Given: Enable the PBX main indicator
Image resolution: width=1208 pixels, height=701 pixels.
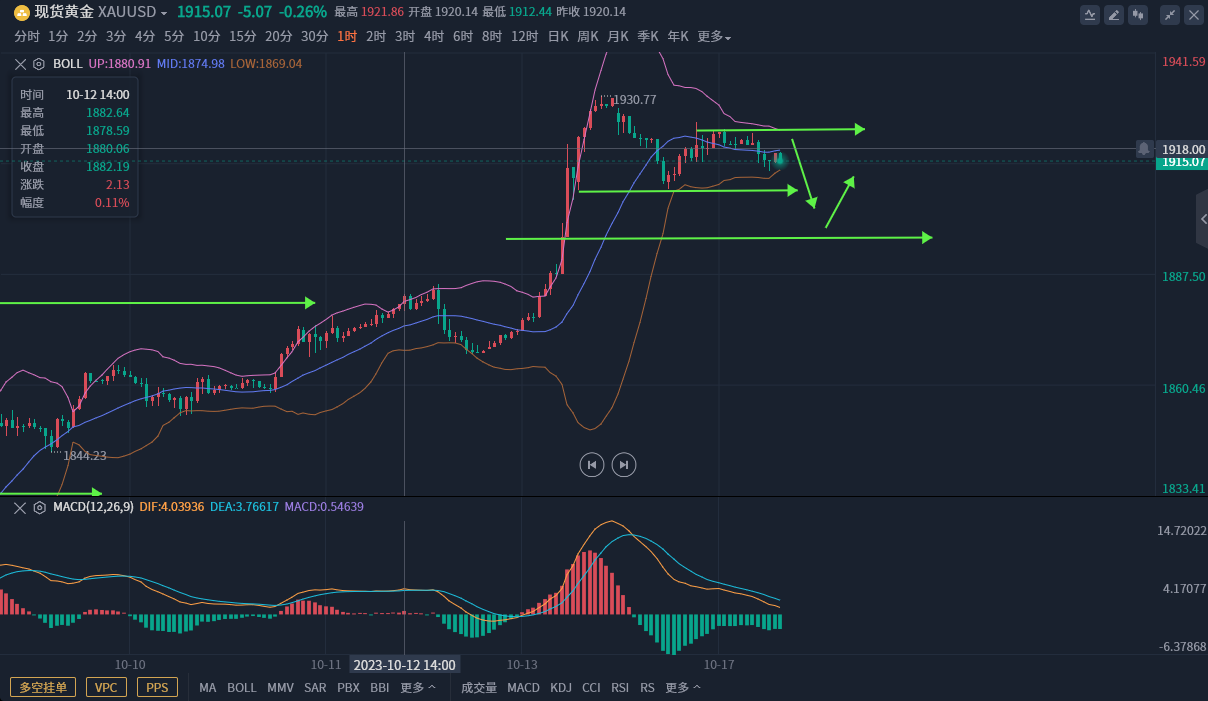Looking at the screenshot, I should point(348,688).
